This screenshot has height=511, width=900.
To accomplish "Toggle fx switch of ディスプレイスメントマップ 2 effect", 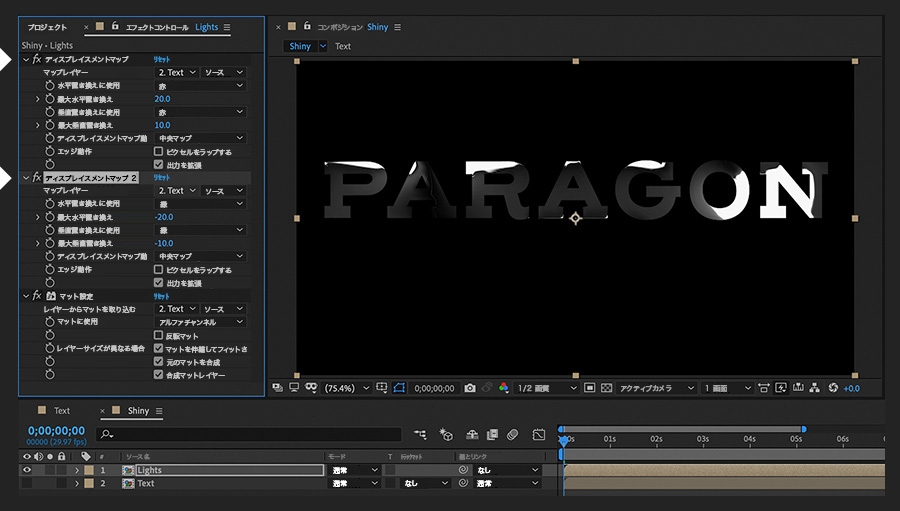I will (x=37, y=177).
